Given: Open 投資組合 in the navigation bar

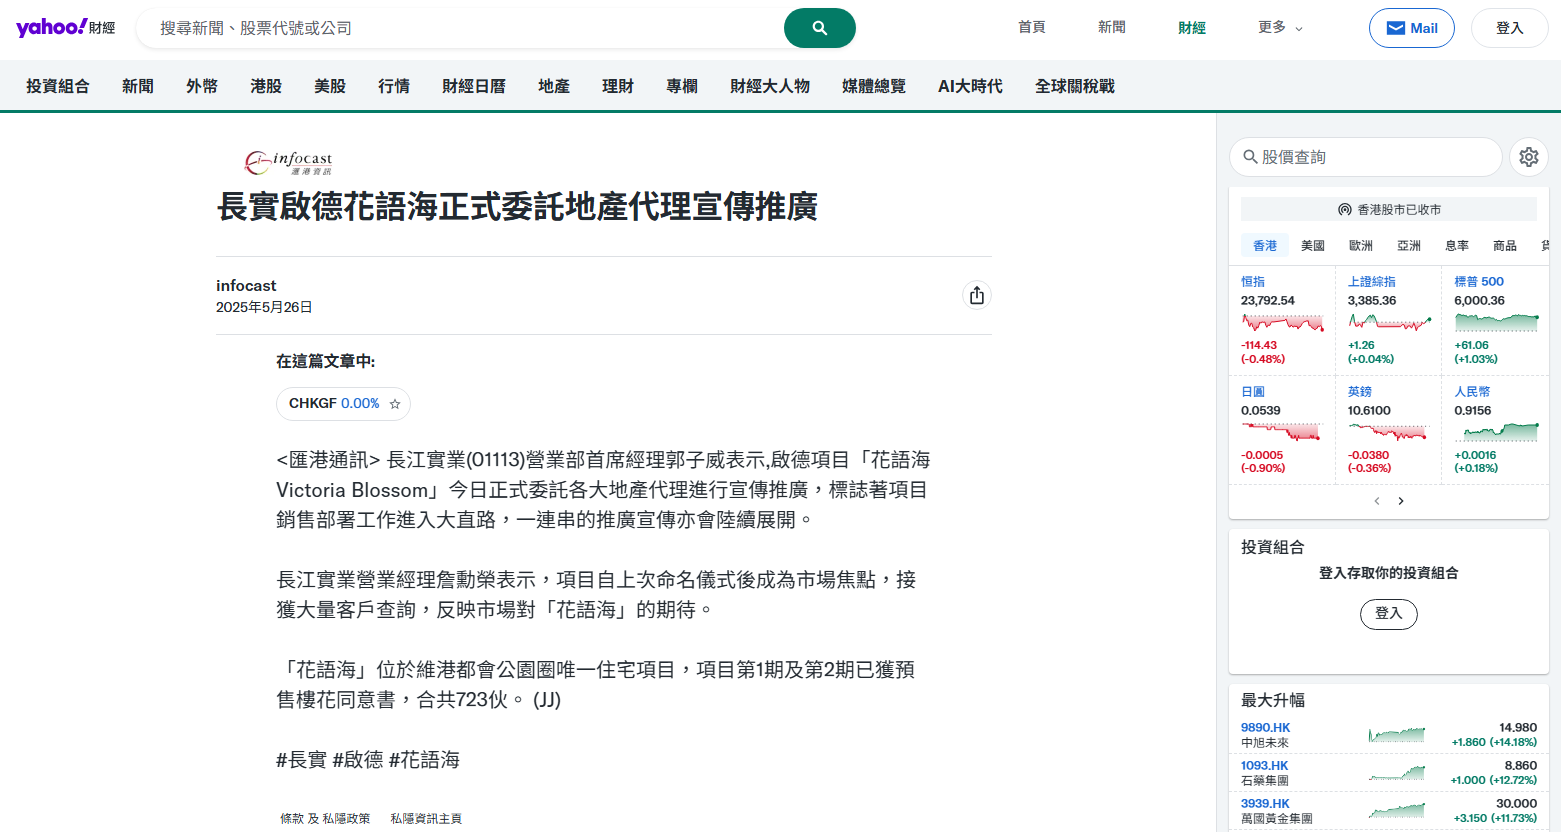Looking at the screenshot, I should click(x=58, y=86).
